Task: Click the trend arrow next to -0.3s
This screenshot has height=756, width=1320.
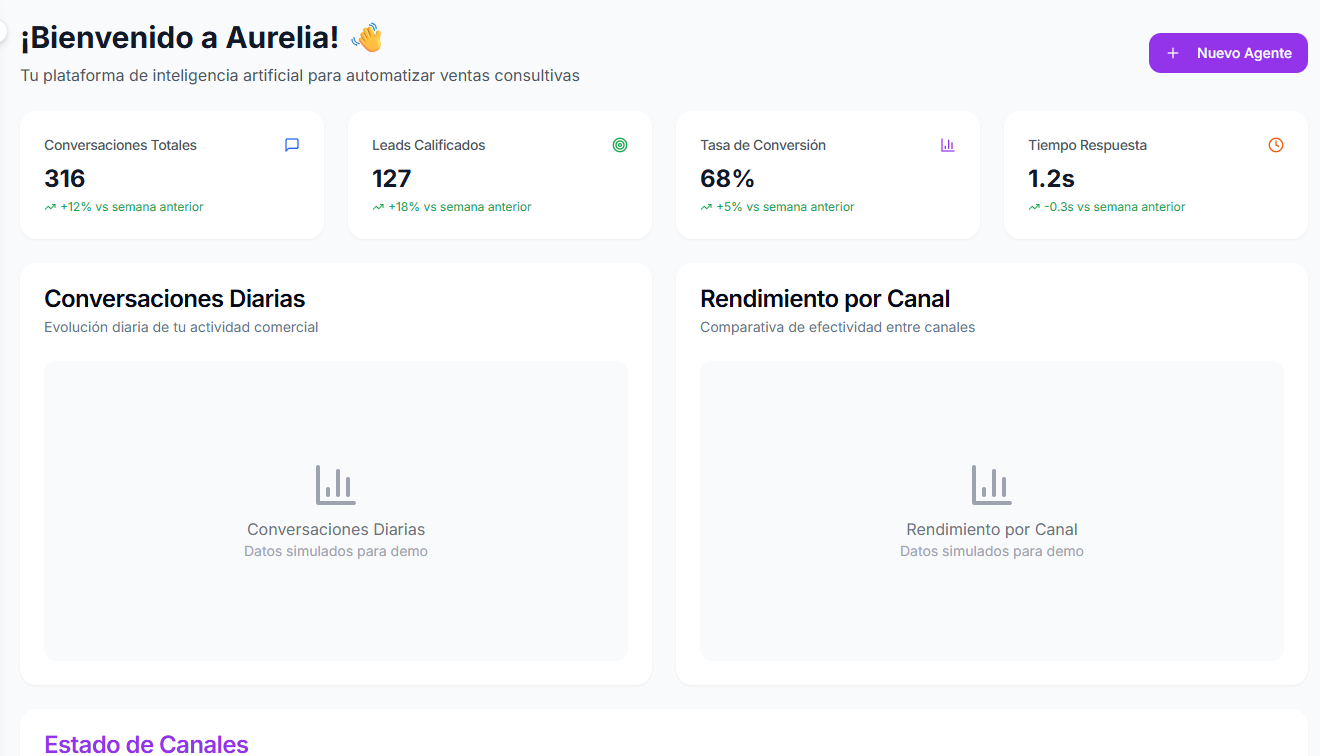Action: click(x=1034, y=207)
